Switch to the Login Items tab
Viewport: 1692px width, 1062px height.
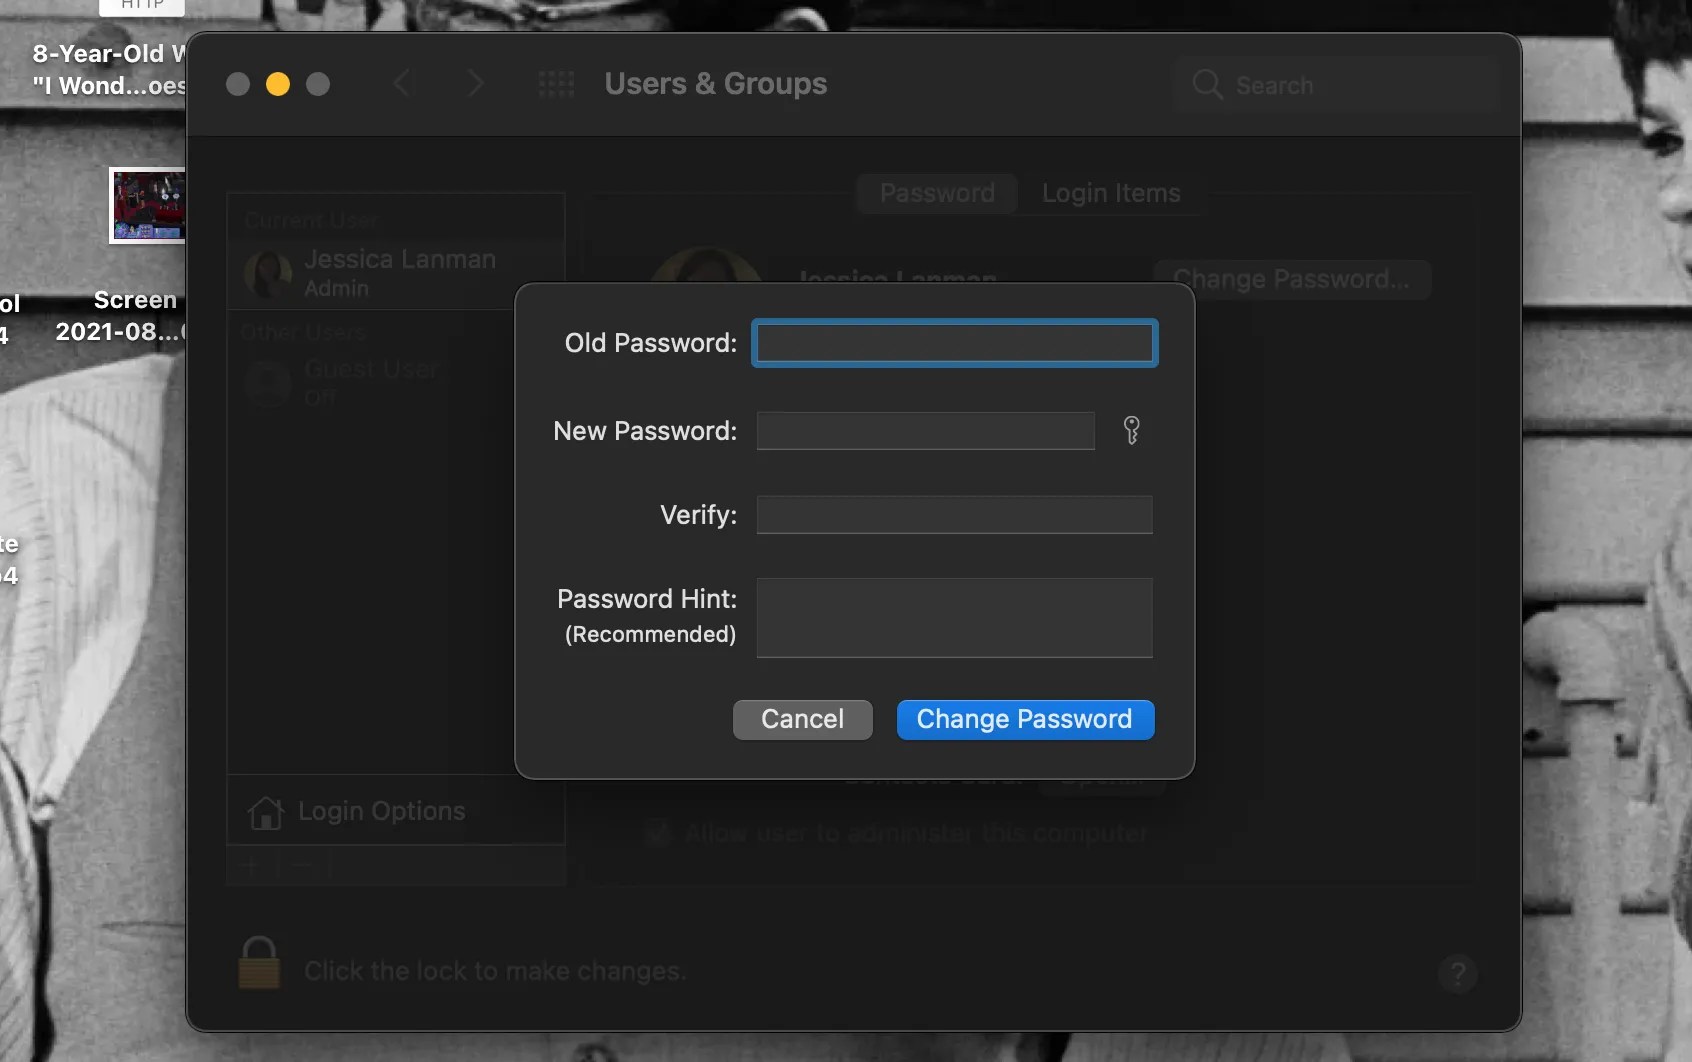[1112, 193]
